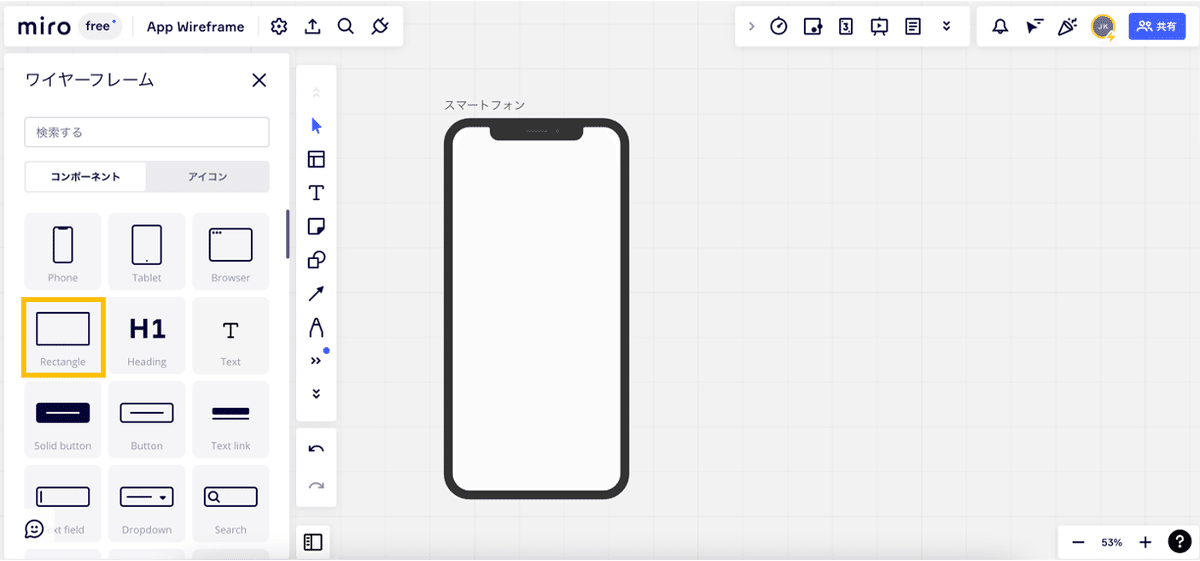1200x561 pixels.
Task: Click the miro logo
Action: click(44, 27)
